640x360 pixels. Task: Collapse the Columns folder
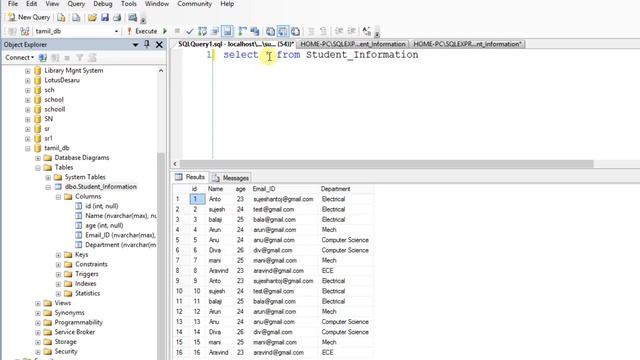pyautogui.click(x=58, y=197)
